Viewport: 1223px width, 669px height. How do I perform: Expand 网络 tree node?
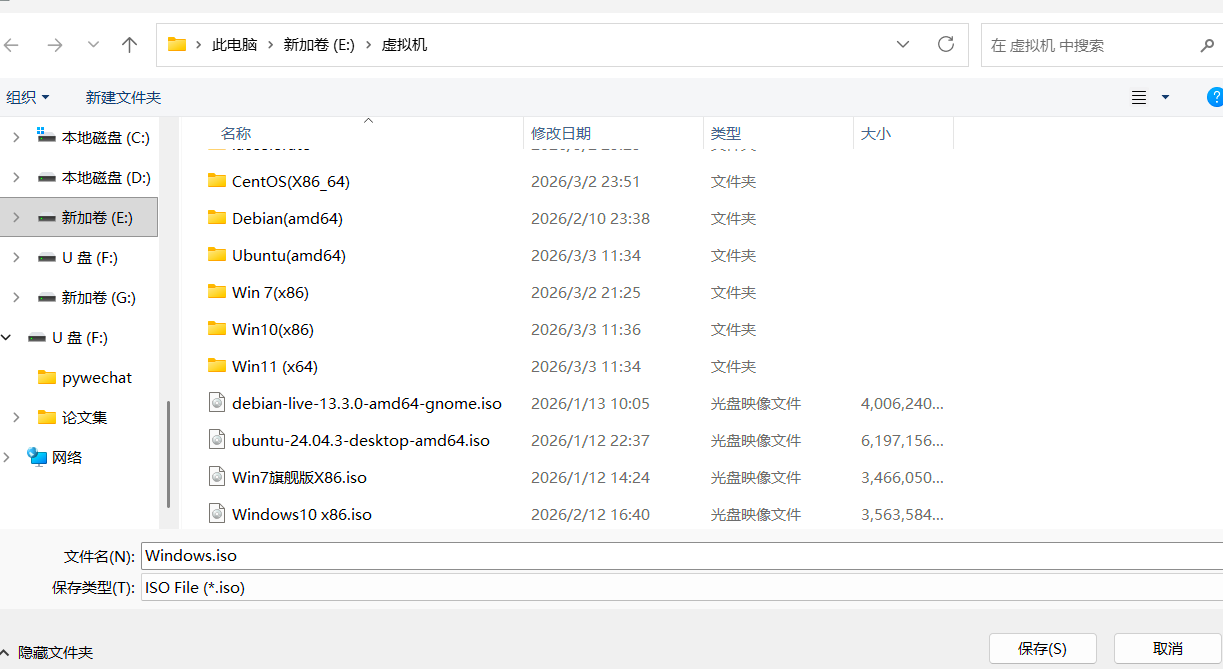[x=7, y=457]
